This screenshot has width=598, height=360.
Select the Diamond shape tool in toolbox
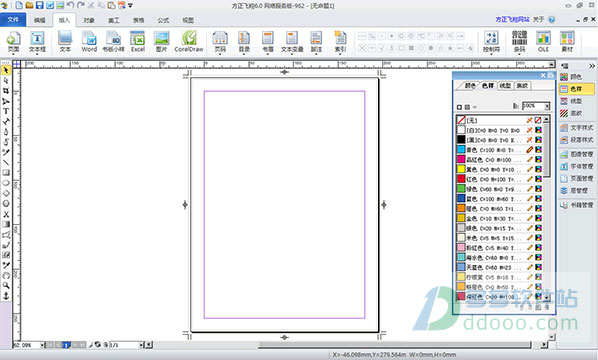click(6, 193)
